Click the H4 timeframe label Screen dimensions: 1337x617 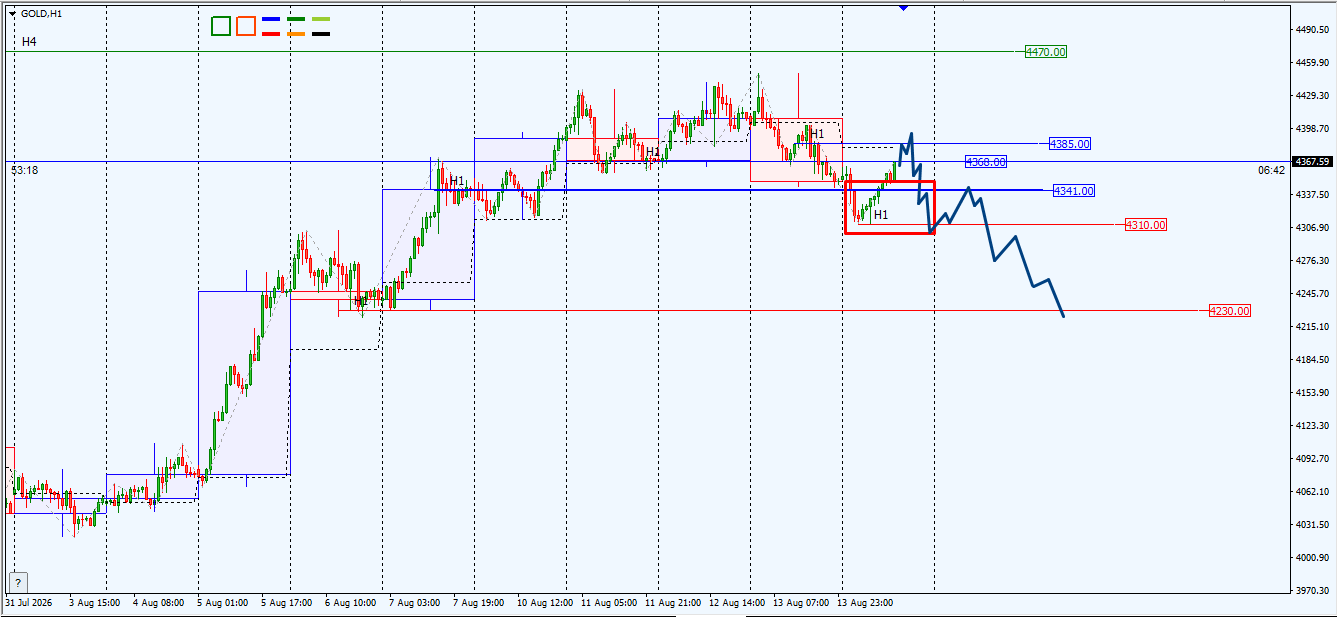point(29,42)
